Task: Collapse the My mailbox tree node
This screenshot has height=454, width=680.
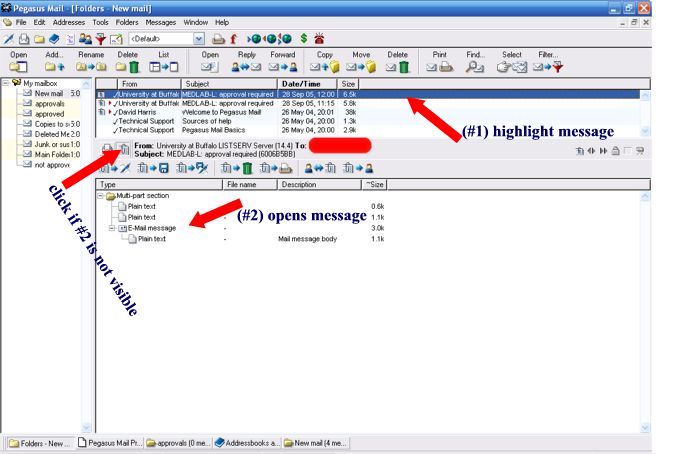Action: coord(6,82)
